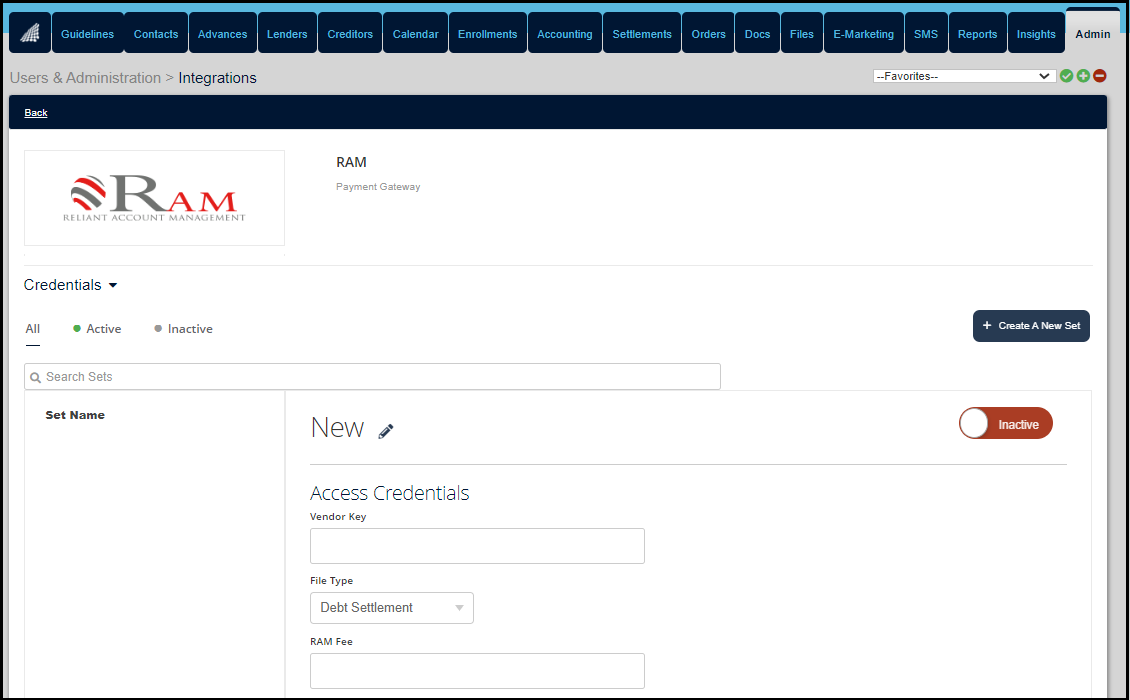Viewport: 1130px width, 700px height.
Task: Click the Set Name column header
Action: point(75,415)
